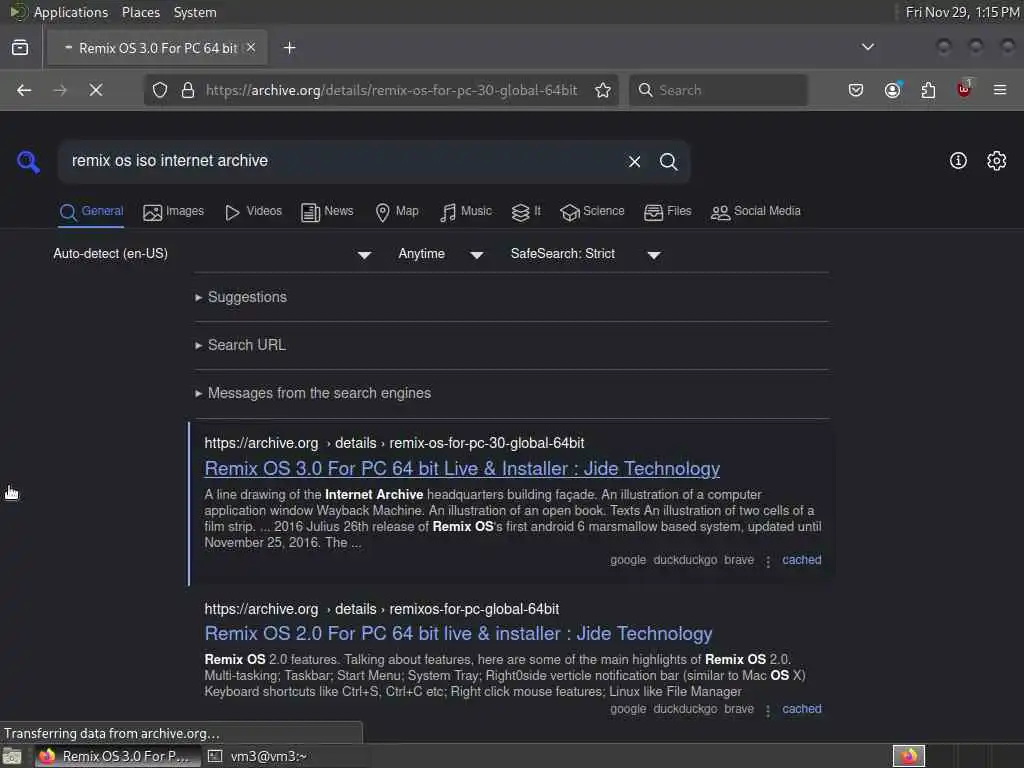Open Firefox View recent browsing icon

tap(20, 48)
